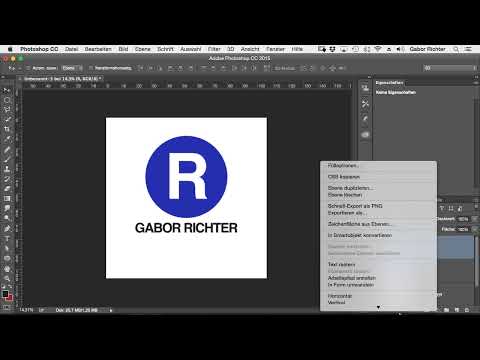Select the Eraser tool
Viewport: 480px width, 360px height.
7,189
